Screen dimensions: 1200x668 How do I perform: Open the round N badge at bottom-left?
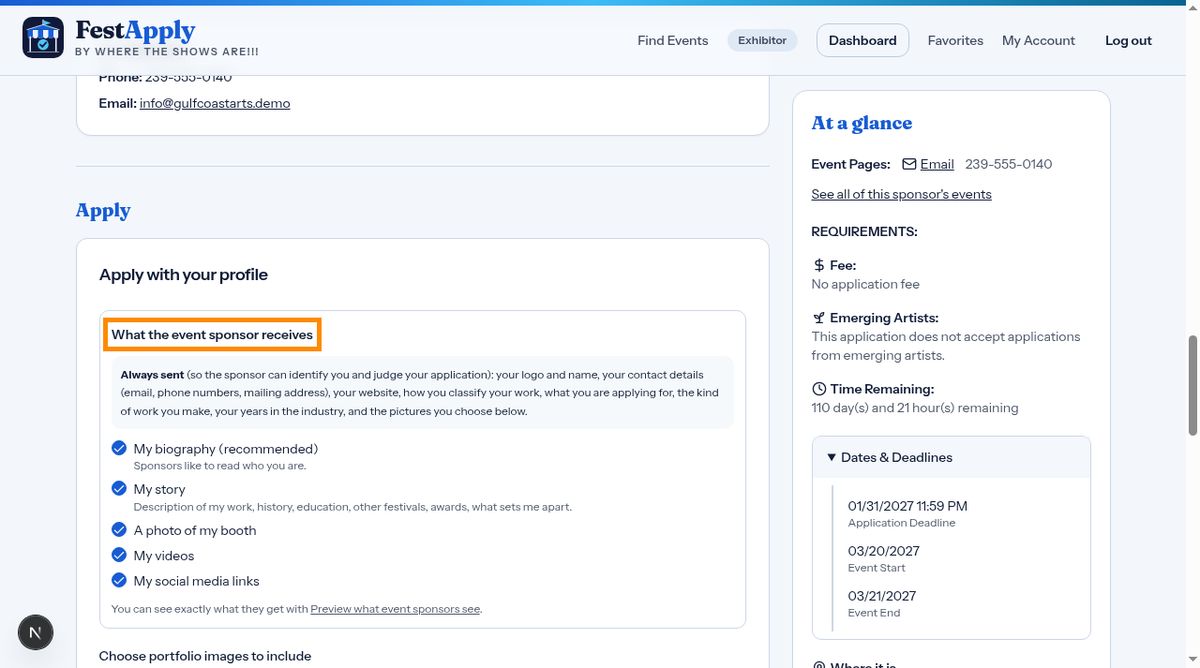point(36,632)
